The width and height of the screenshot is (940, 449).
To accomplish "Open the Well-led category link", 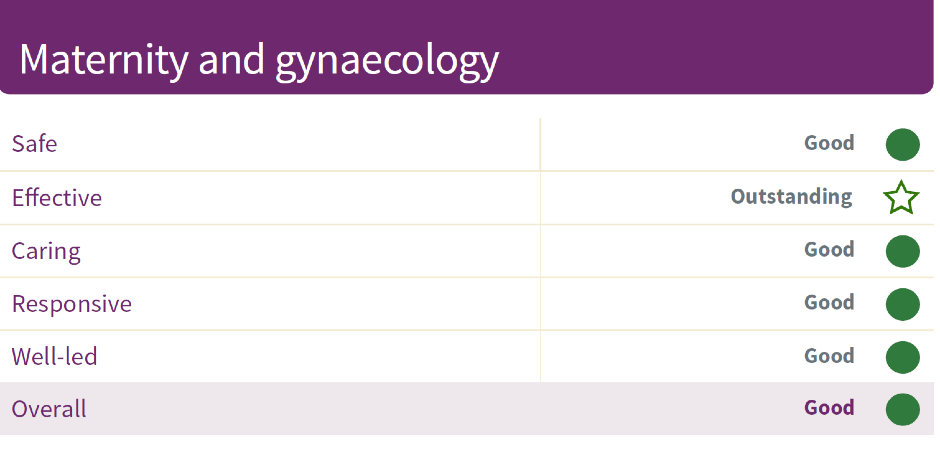I will click(x=55, y=357).
